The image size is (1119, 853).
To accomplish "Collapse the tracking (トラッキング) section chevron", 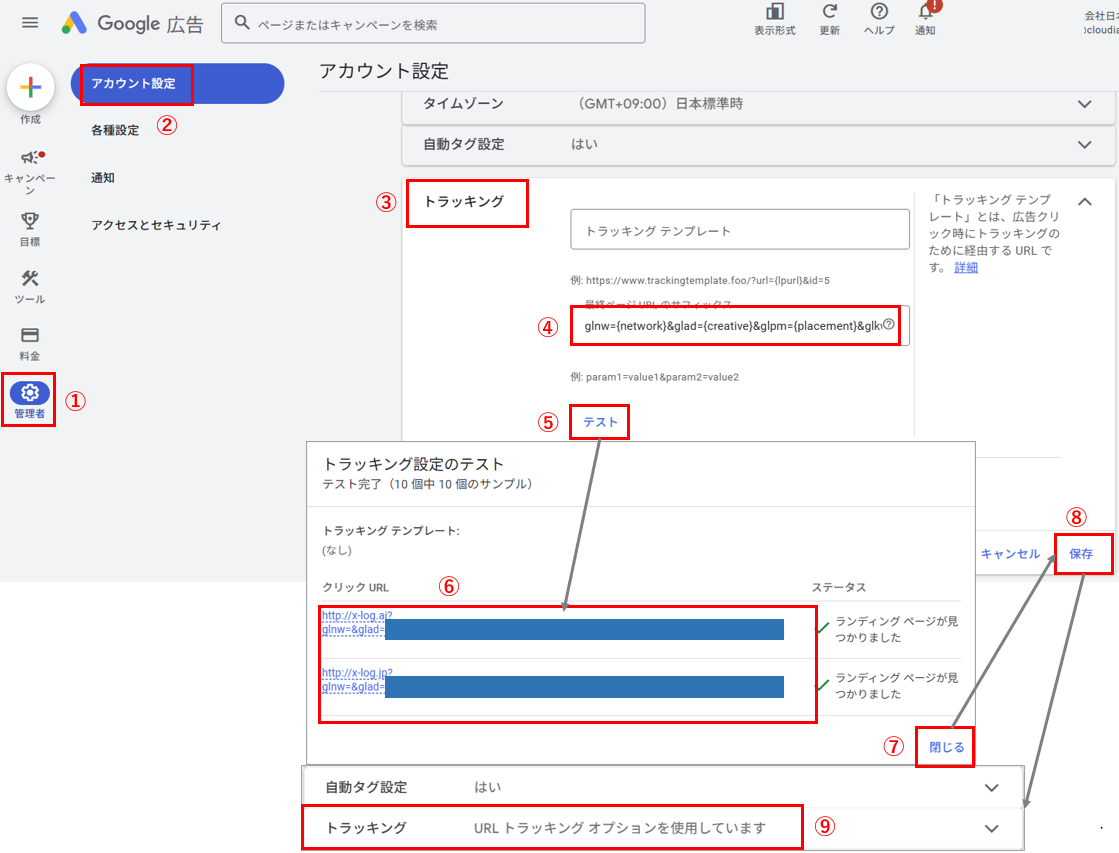I will pyautogui.click(x=1085, y=202).
